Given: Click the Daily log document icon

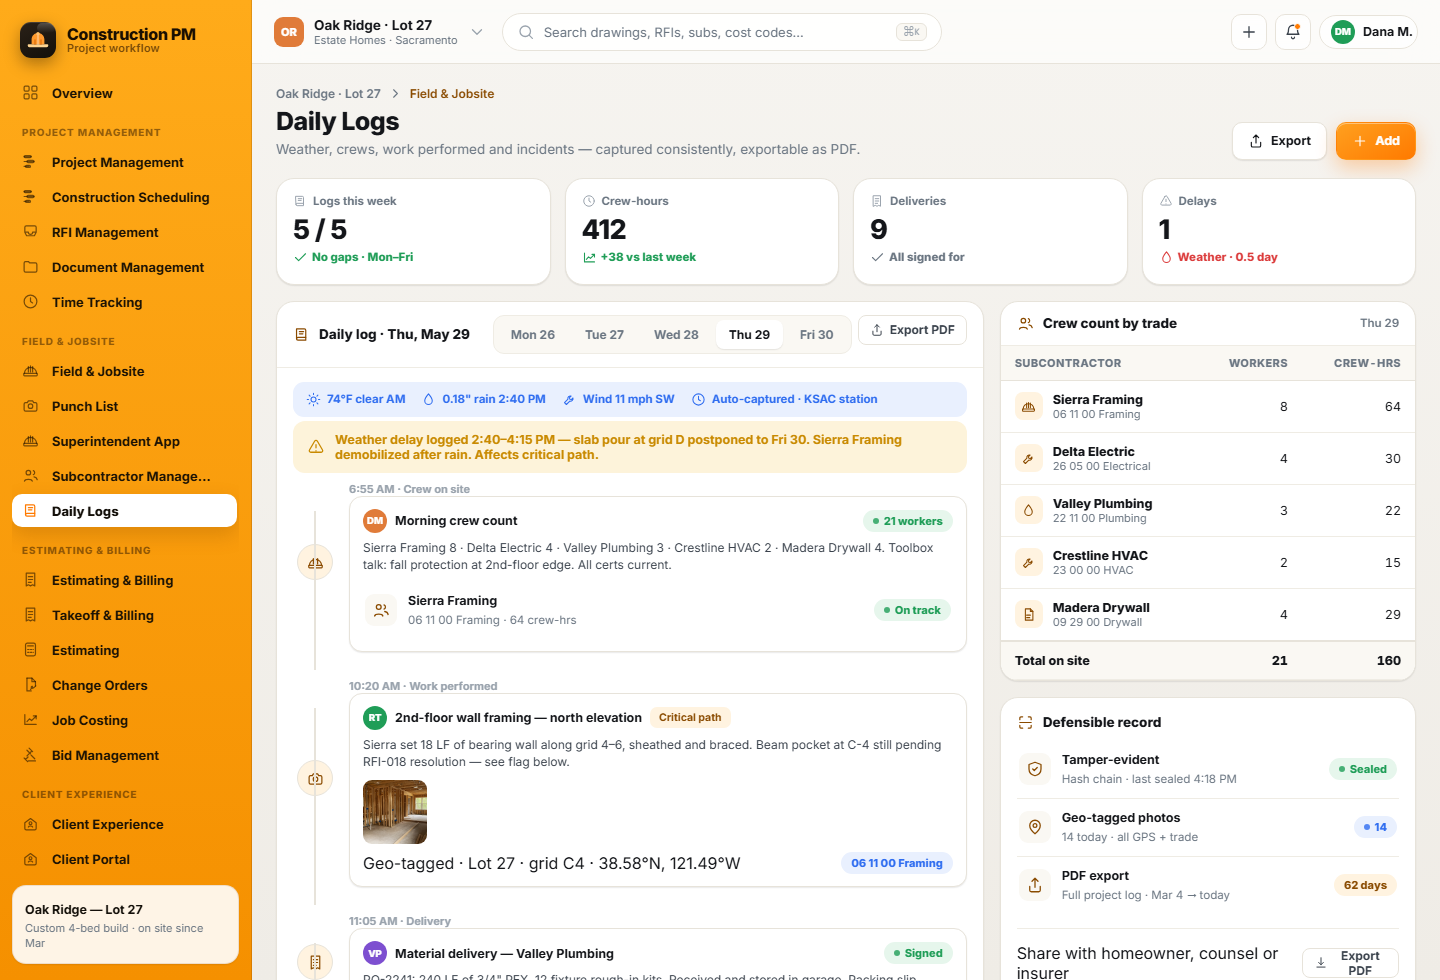Looking at the screenshot, I should tap(301, 335).
